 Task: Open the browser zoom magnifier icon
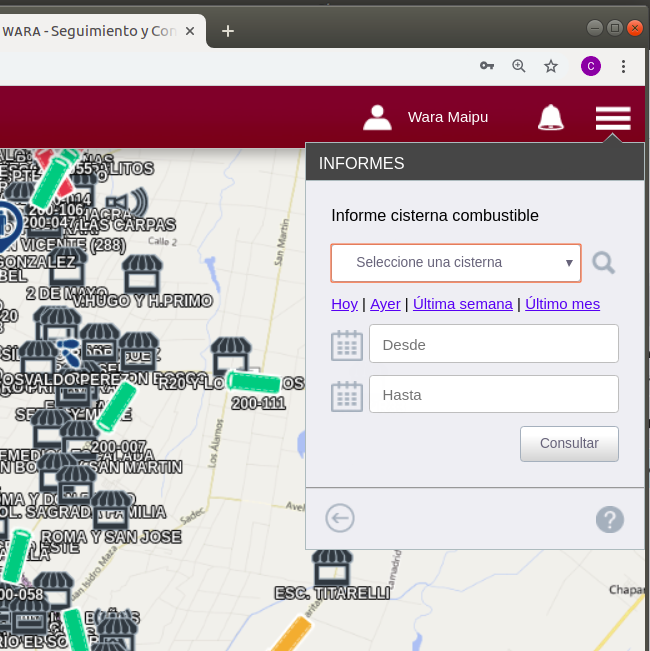pos(519,66)
